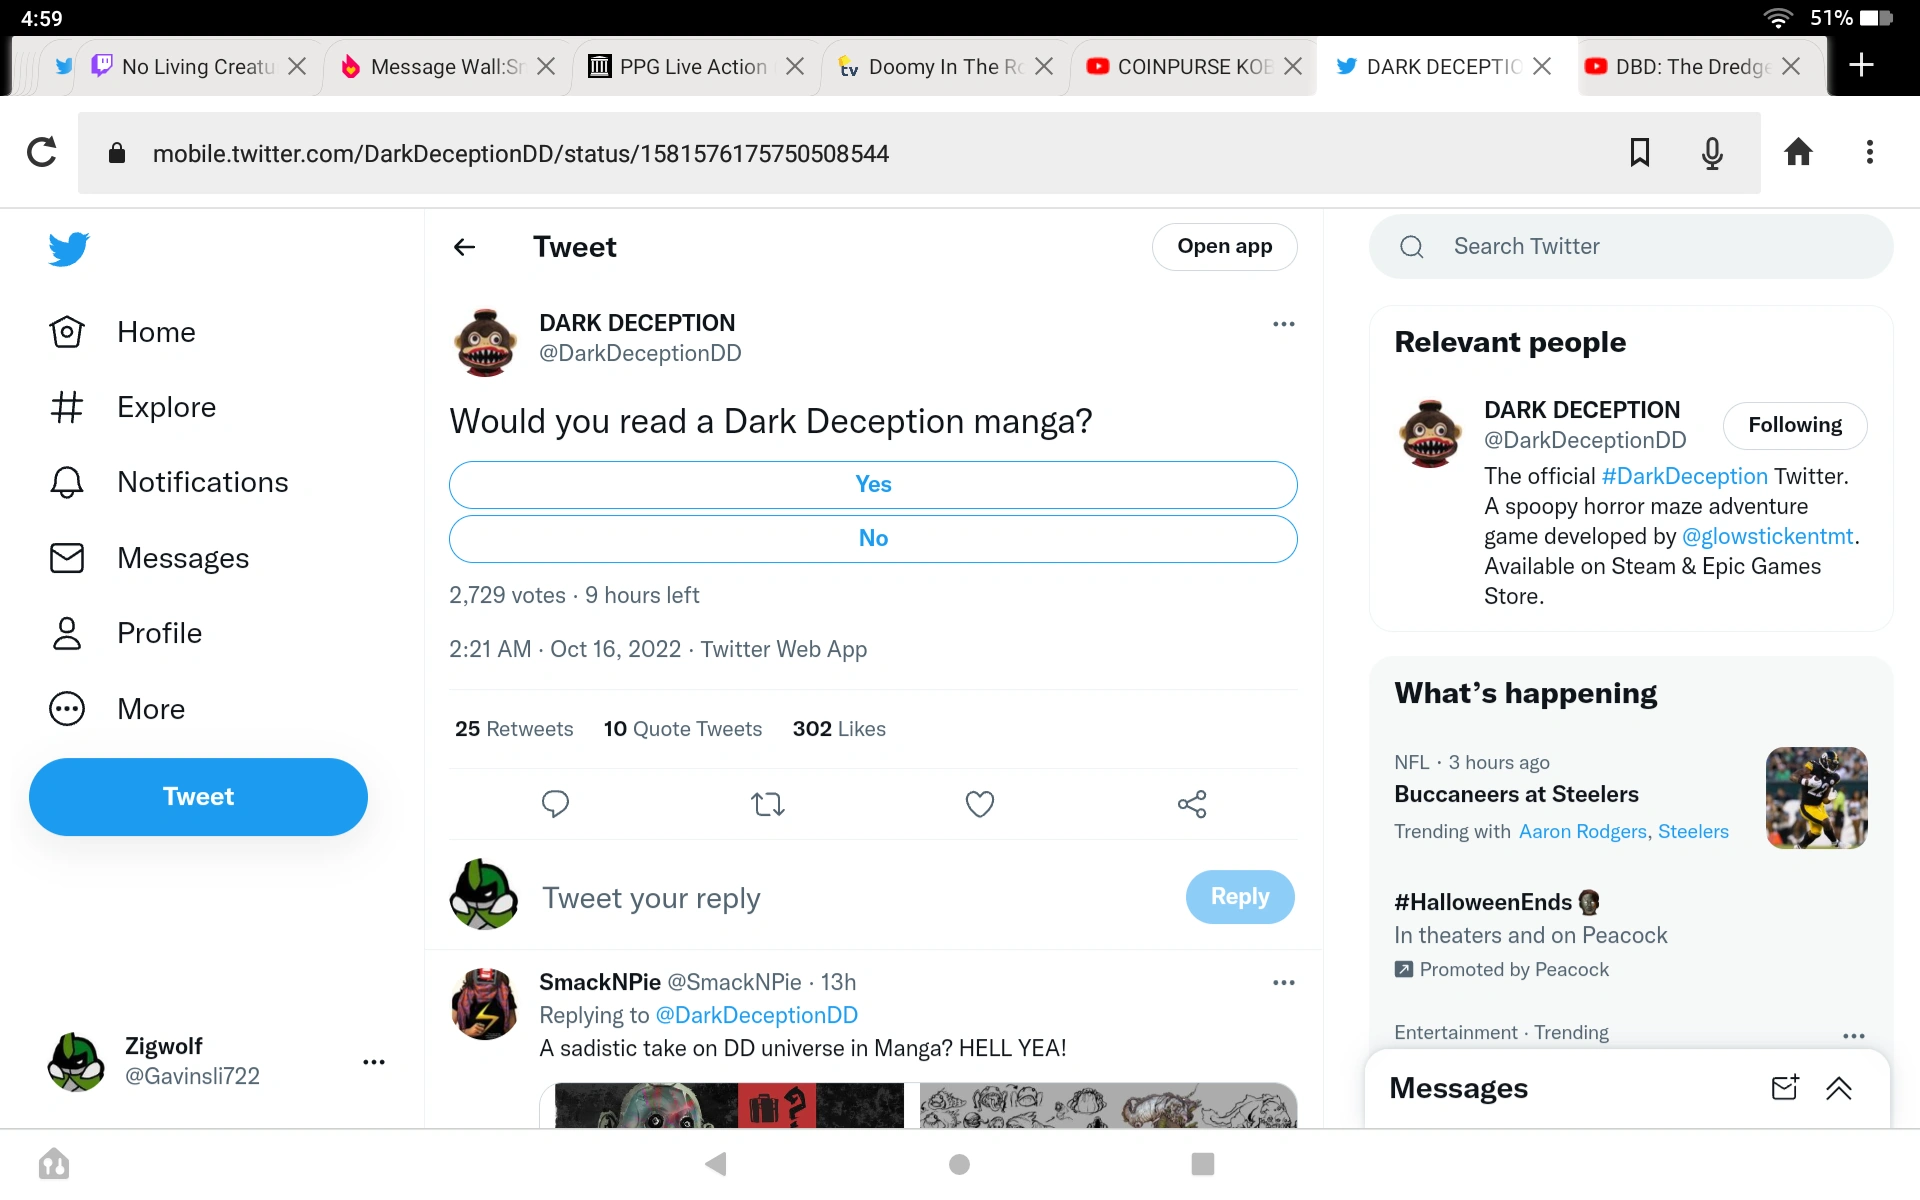Image resolution: width=1920 pixels, height=1200 pixels.
Task: Open the share icon under tweet
Action: [1192, 804]
